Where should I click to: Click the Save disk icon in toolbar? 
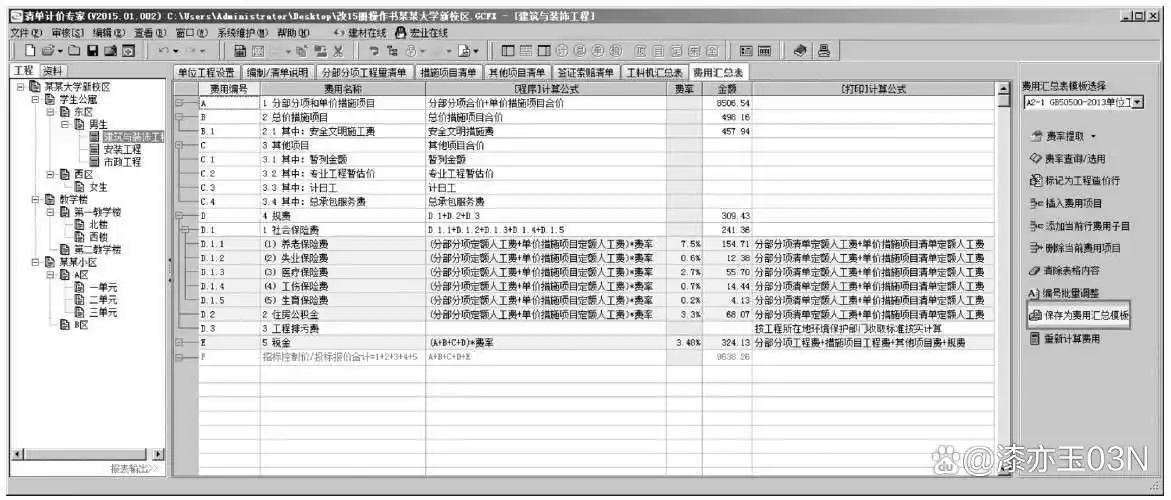[x=92, y=51]
